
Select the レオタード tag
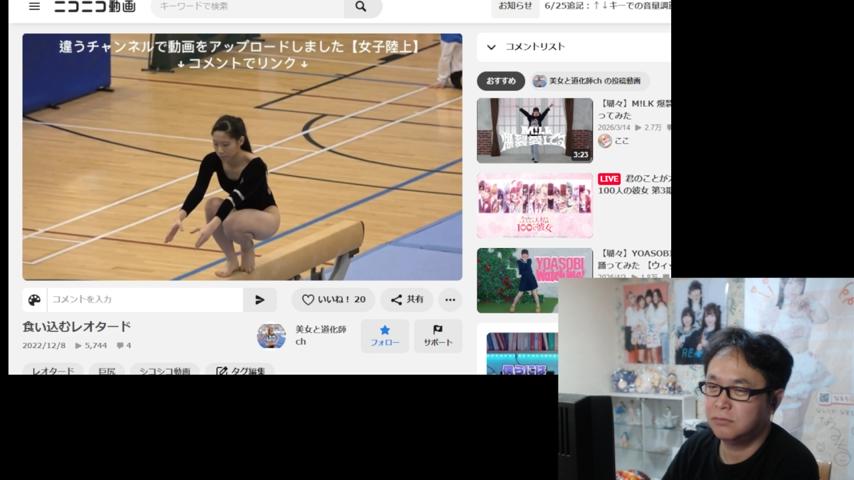(x=53, y=370)
